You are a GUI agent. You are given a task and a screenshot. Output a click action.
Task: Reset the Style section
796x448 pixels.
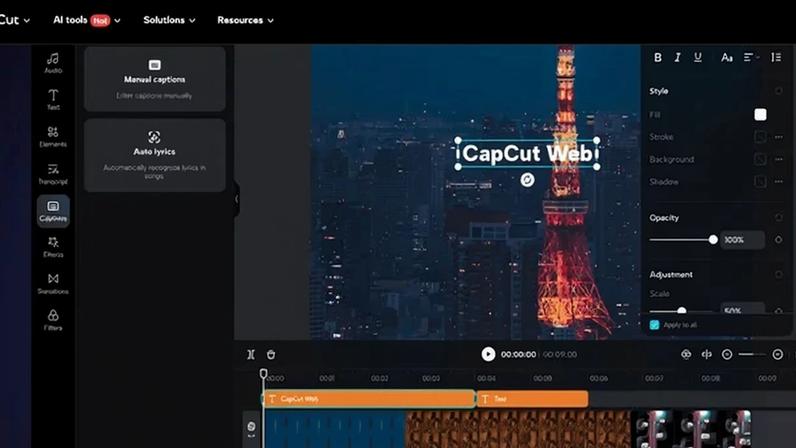point(778,91)
